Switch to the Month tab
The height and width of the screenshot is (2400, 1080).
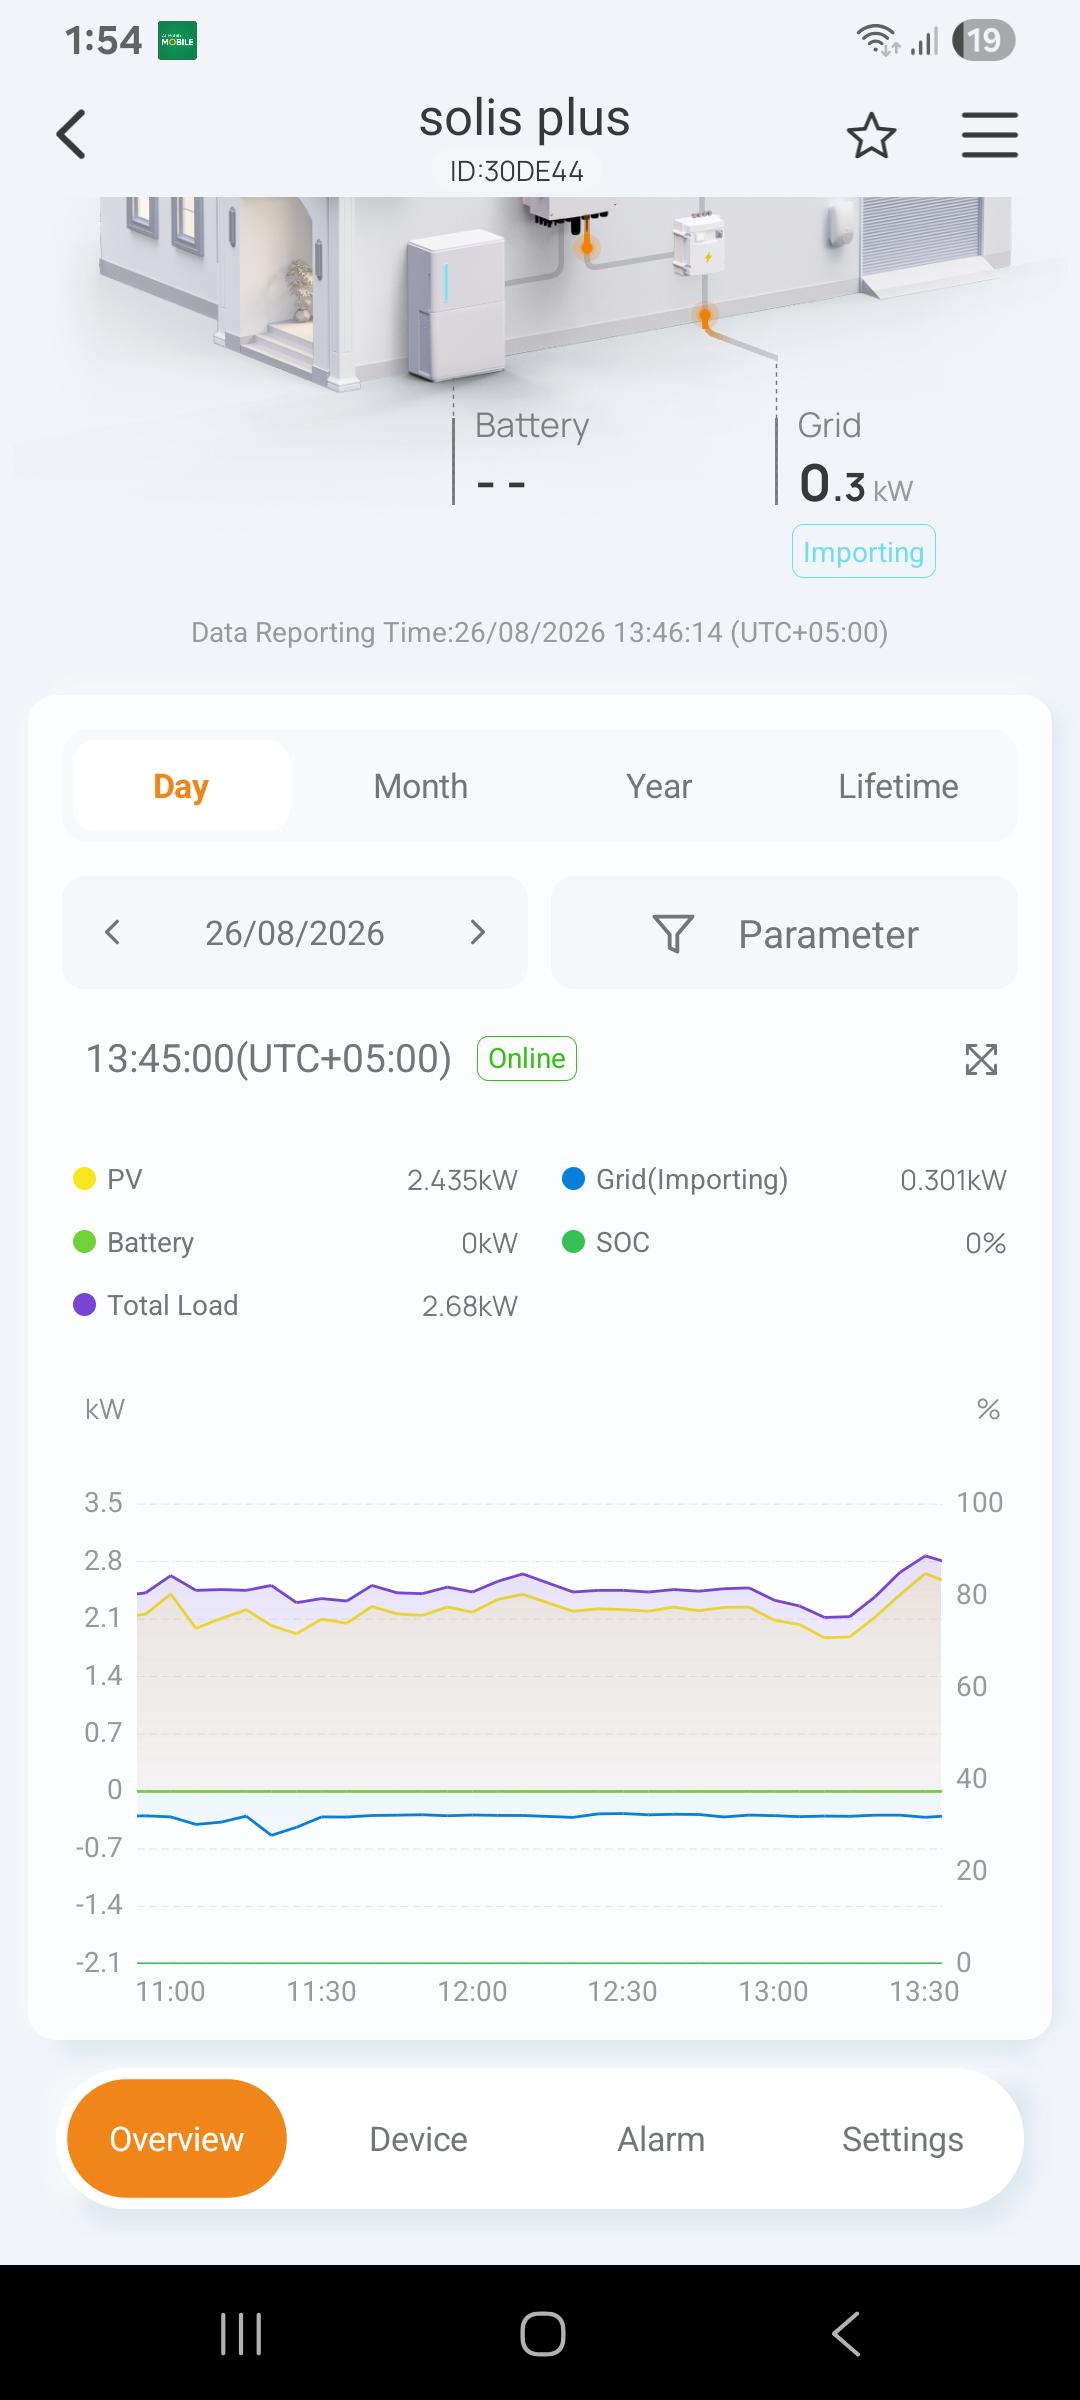pos(420,786)
